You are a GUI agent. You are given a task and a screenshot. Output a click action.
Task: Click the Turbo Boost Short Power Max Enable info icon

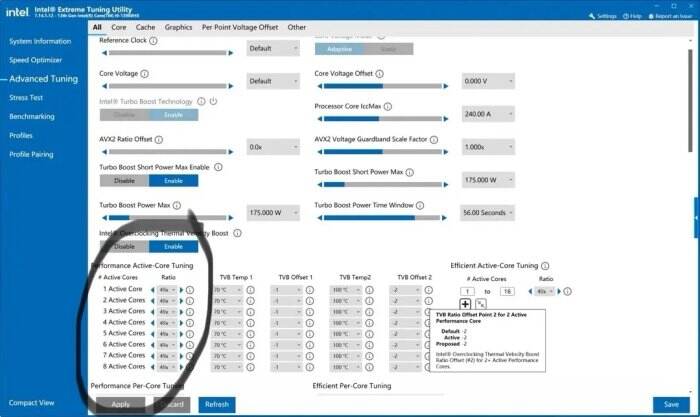tap(218, 167)
